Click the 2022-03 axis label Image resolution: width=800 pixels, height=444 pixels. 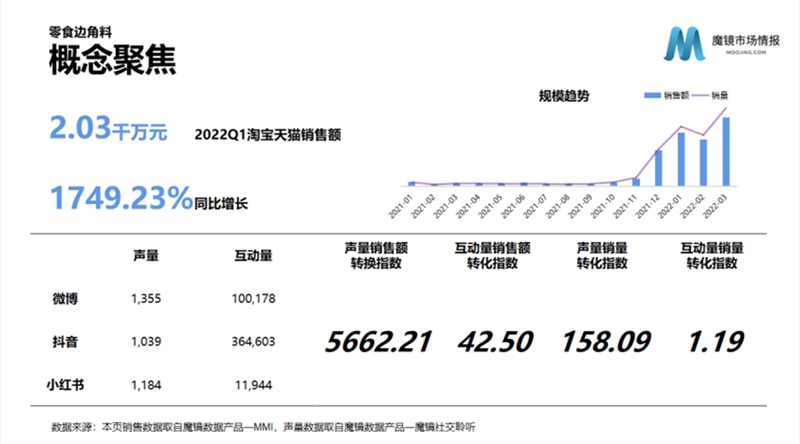click(x=715, y=207)
